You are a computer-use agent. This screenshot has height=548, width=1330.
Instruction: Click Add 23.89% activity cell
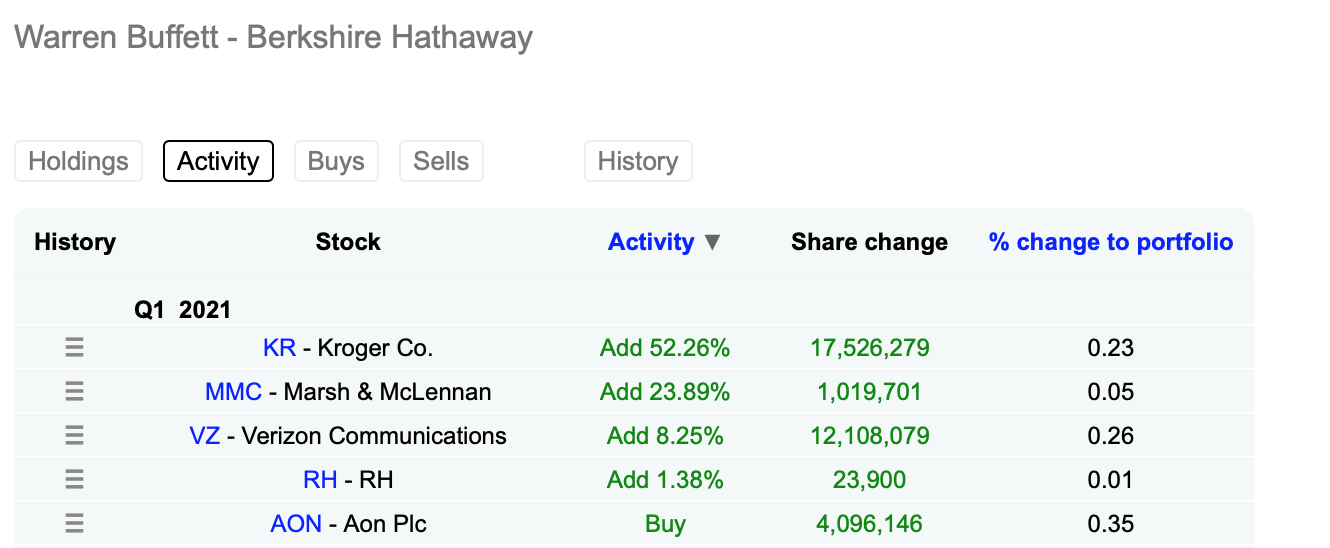click(x=665, y=392)
